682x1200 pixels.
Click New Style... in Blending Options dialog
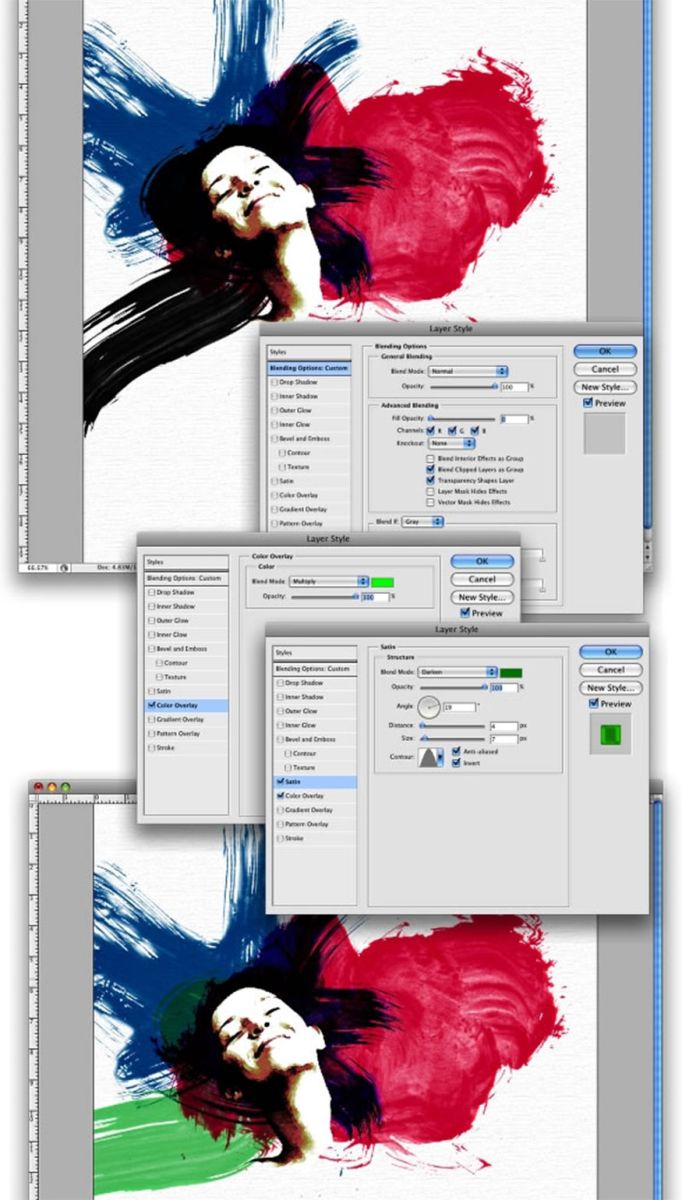605,387
